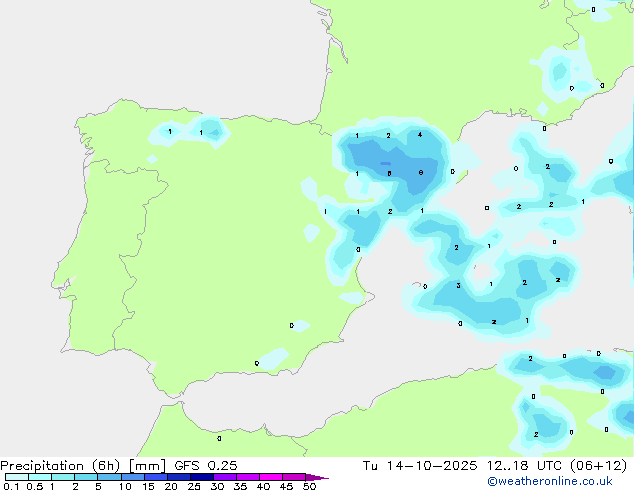The width and height of the screenshot is (634, 490).
Task: Click the 20–25 mm dark blue swatch
Action: coord(179,477)
